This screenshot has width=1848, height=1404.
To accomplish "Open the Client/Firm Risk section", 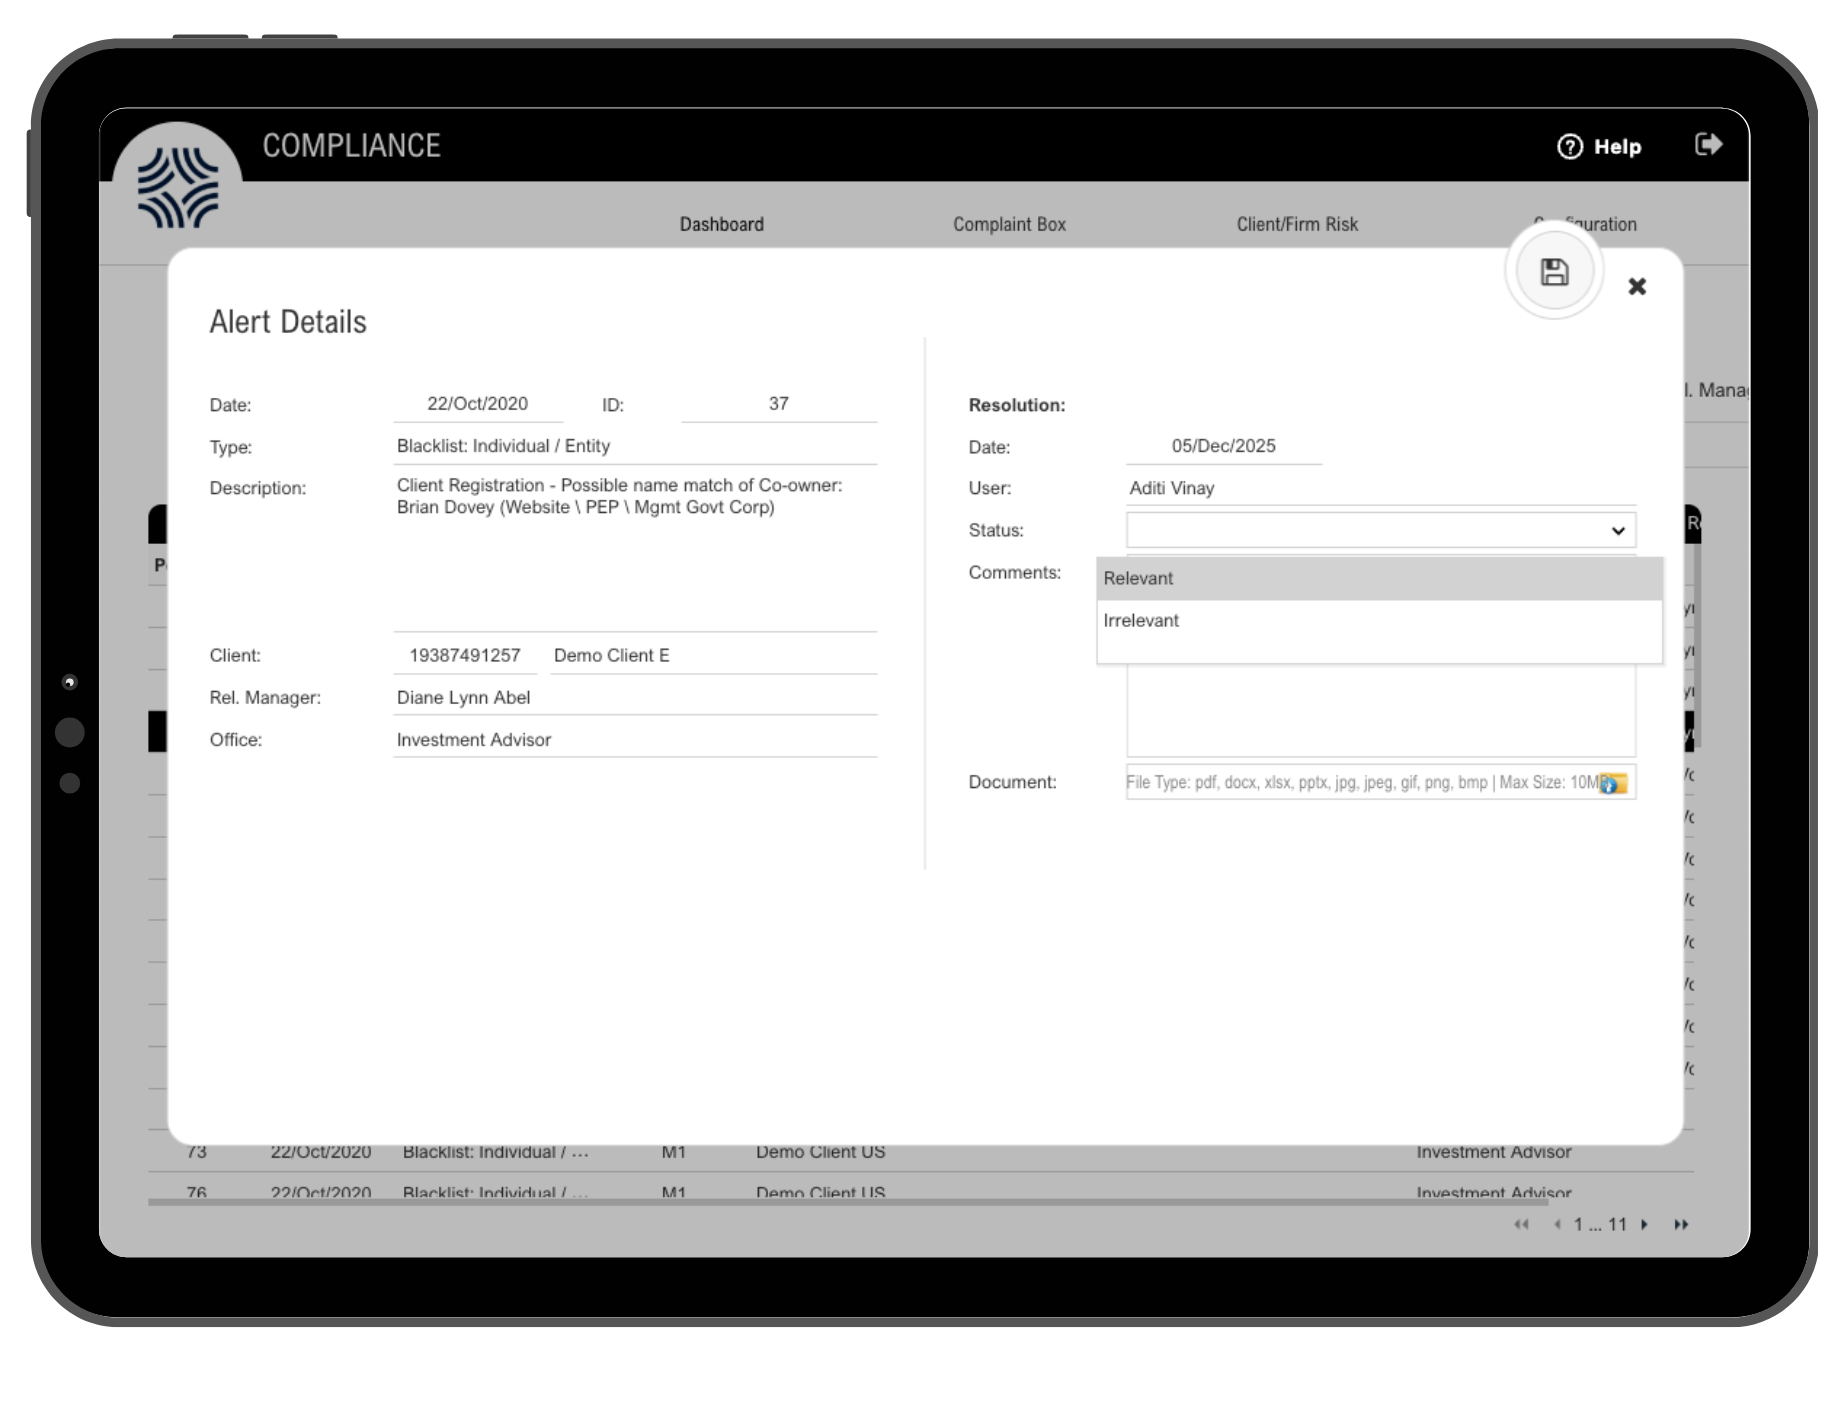I will [1296, 224].
